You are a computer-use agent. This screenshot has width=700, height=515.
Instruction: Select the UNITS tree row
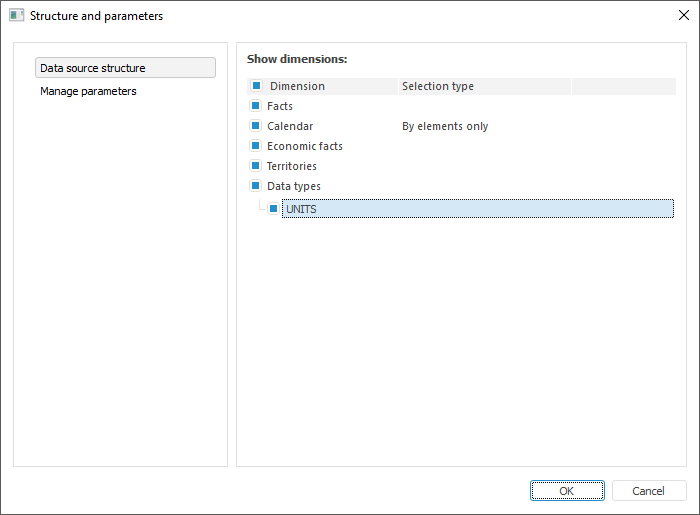(x=477, y=208)
